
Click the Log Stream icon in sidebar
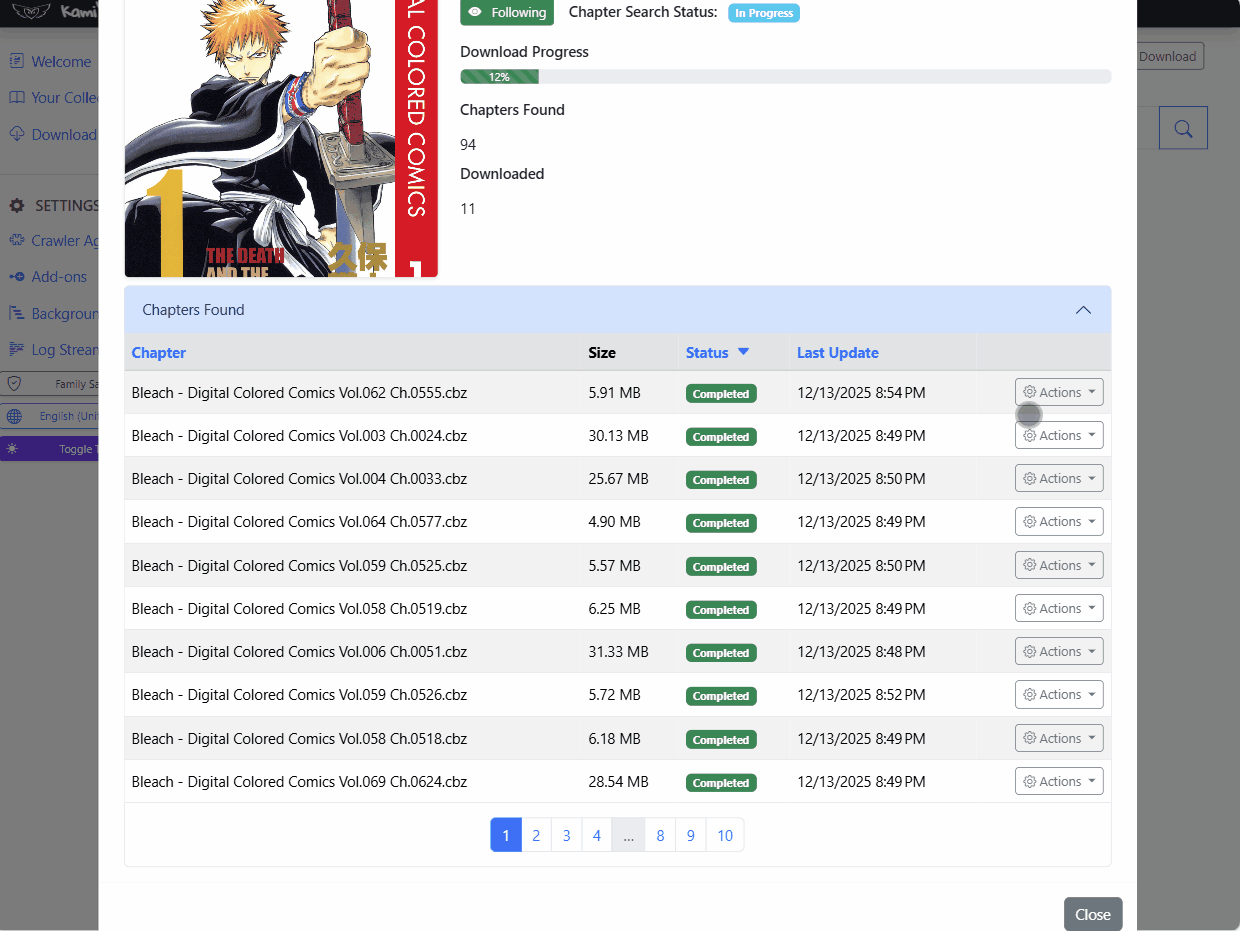pos(17,349)
